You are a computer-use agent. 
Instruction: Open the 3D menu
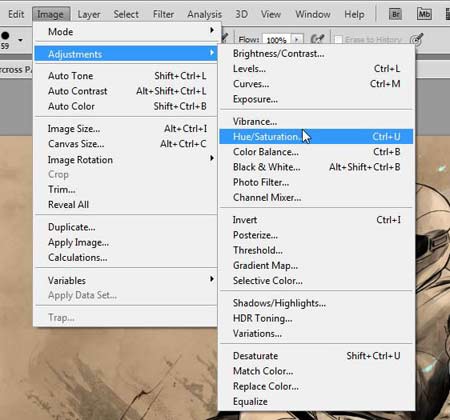tap(241, 14)
